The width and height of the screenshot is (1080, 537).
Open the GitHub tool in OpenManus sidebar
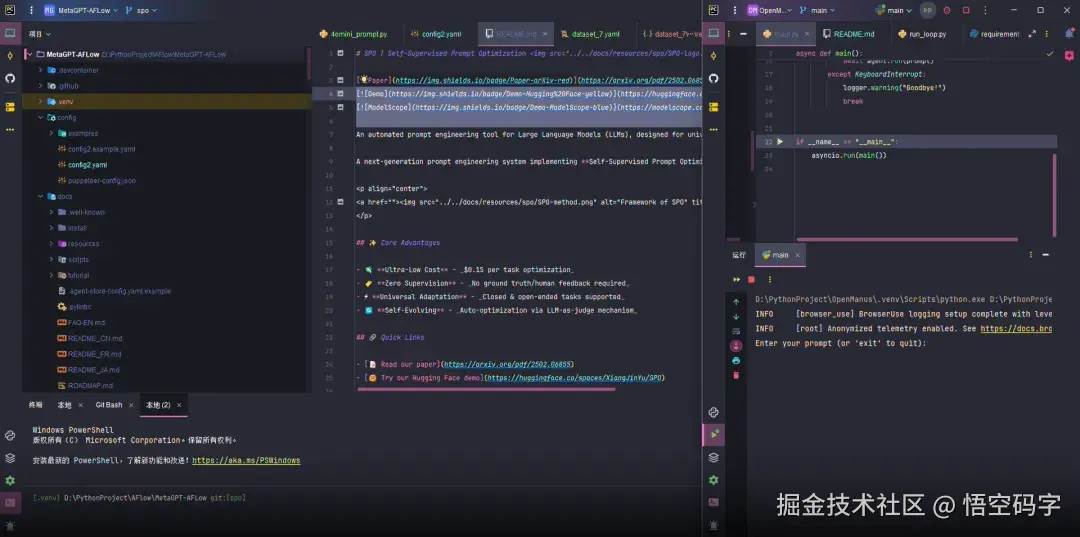714,78
